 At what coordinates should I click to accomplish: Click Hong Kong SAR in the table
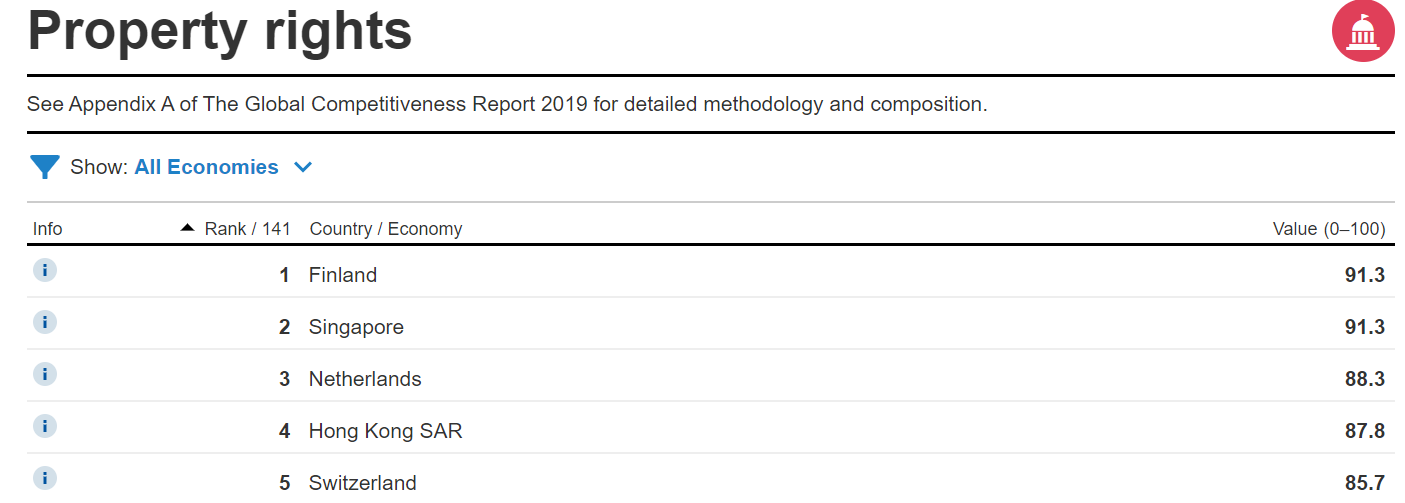(386, 431)
